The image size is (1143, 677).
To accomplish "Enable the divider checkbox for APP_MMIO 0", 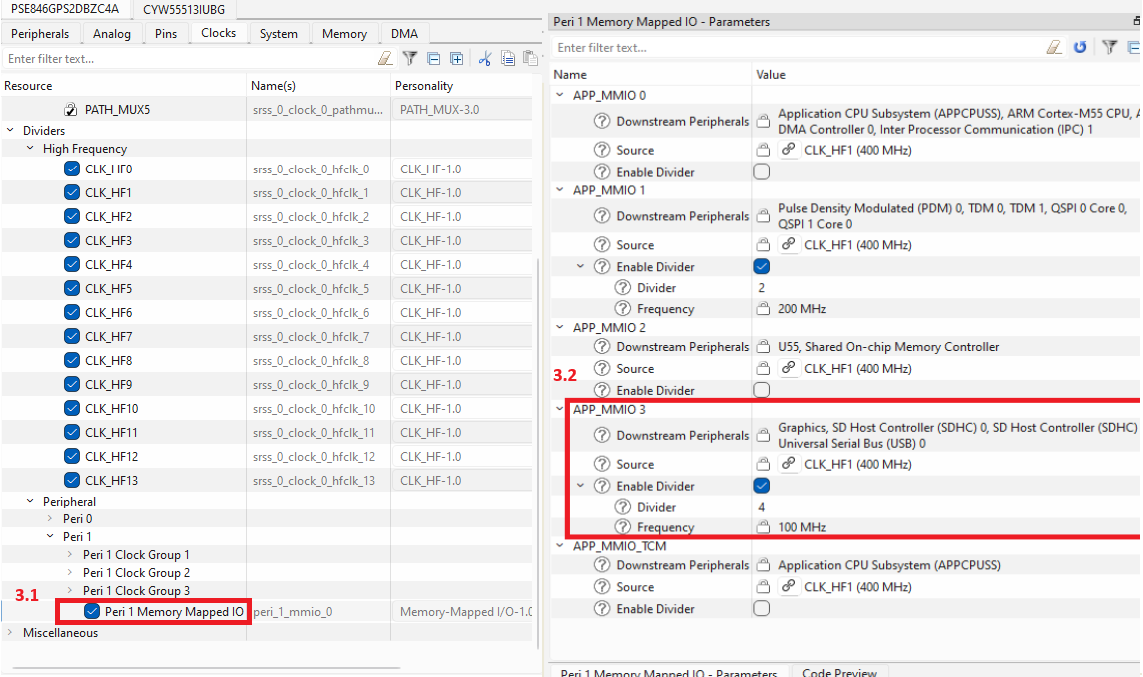I will click(x=762, y=172).
